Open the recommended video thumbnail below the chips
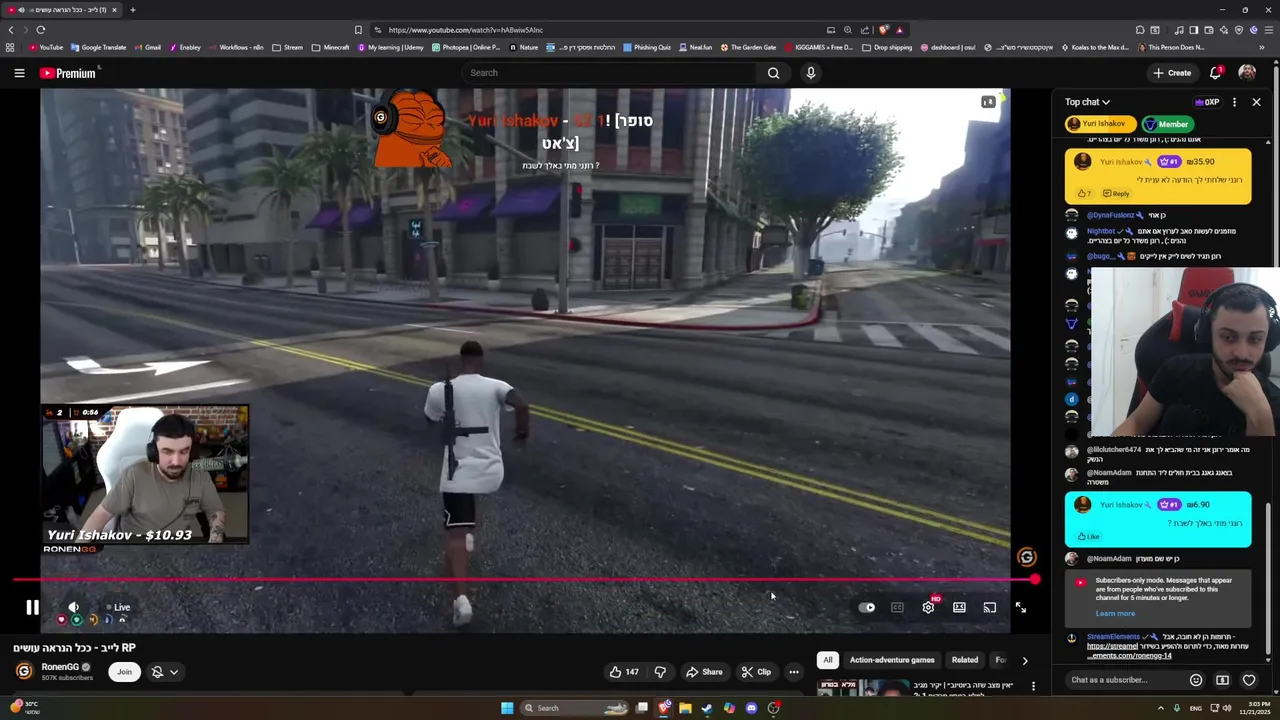 [x=863, y=688]
